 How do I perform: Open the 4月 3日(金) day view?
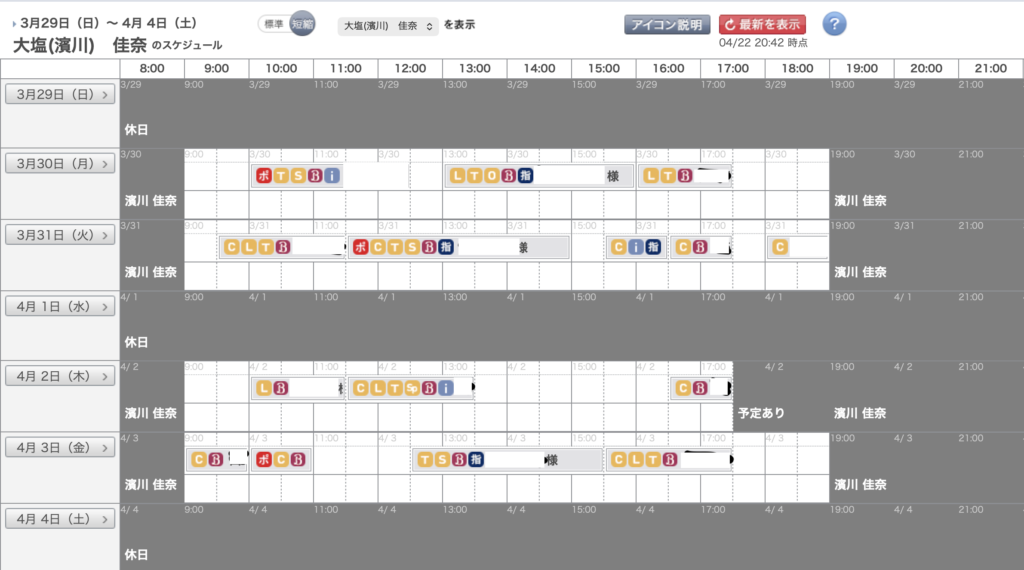tap(59, 448)
